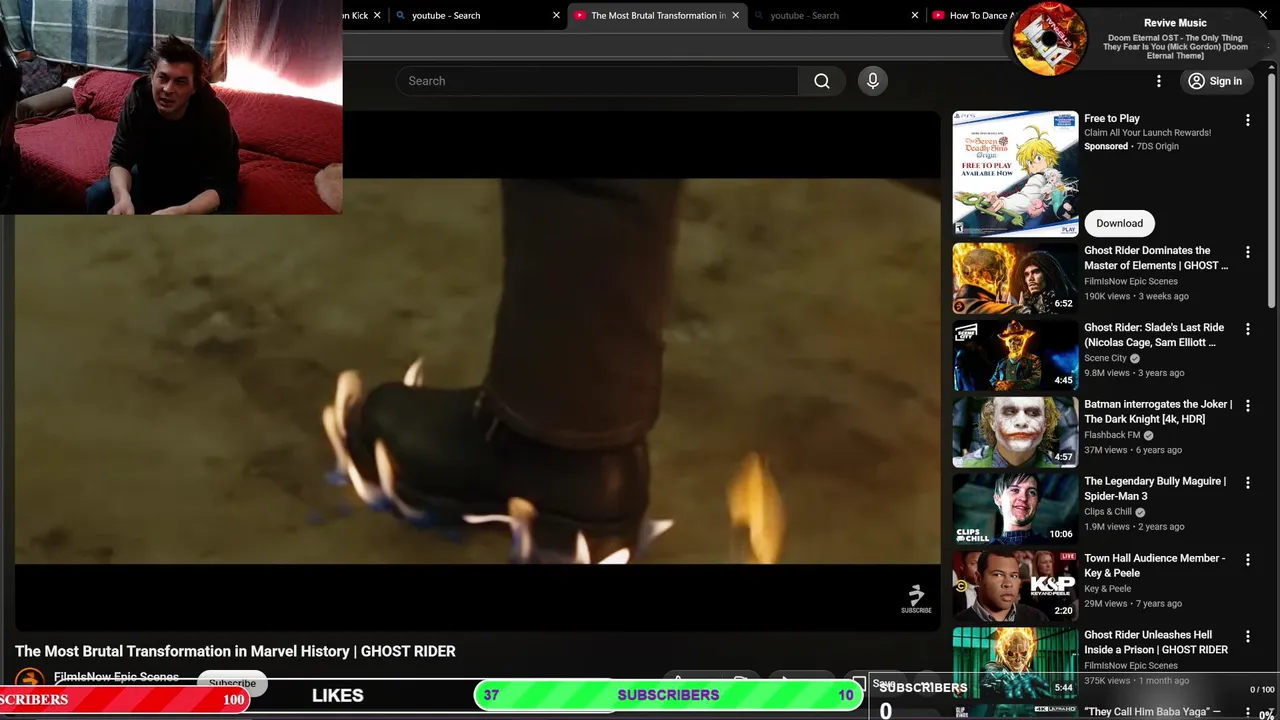
Task: Click Key & Peele channel name
Action: coord(1106,589)
